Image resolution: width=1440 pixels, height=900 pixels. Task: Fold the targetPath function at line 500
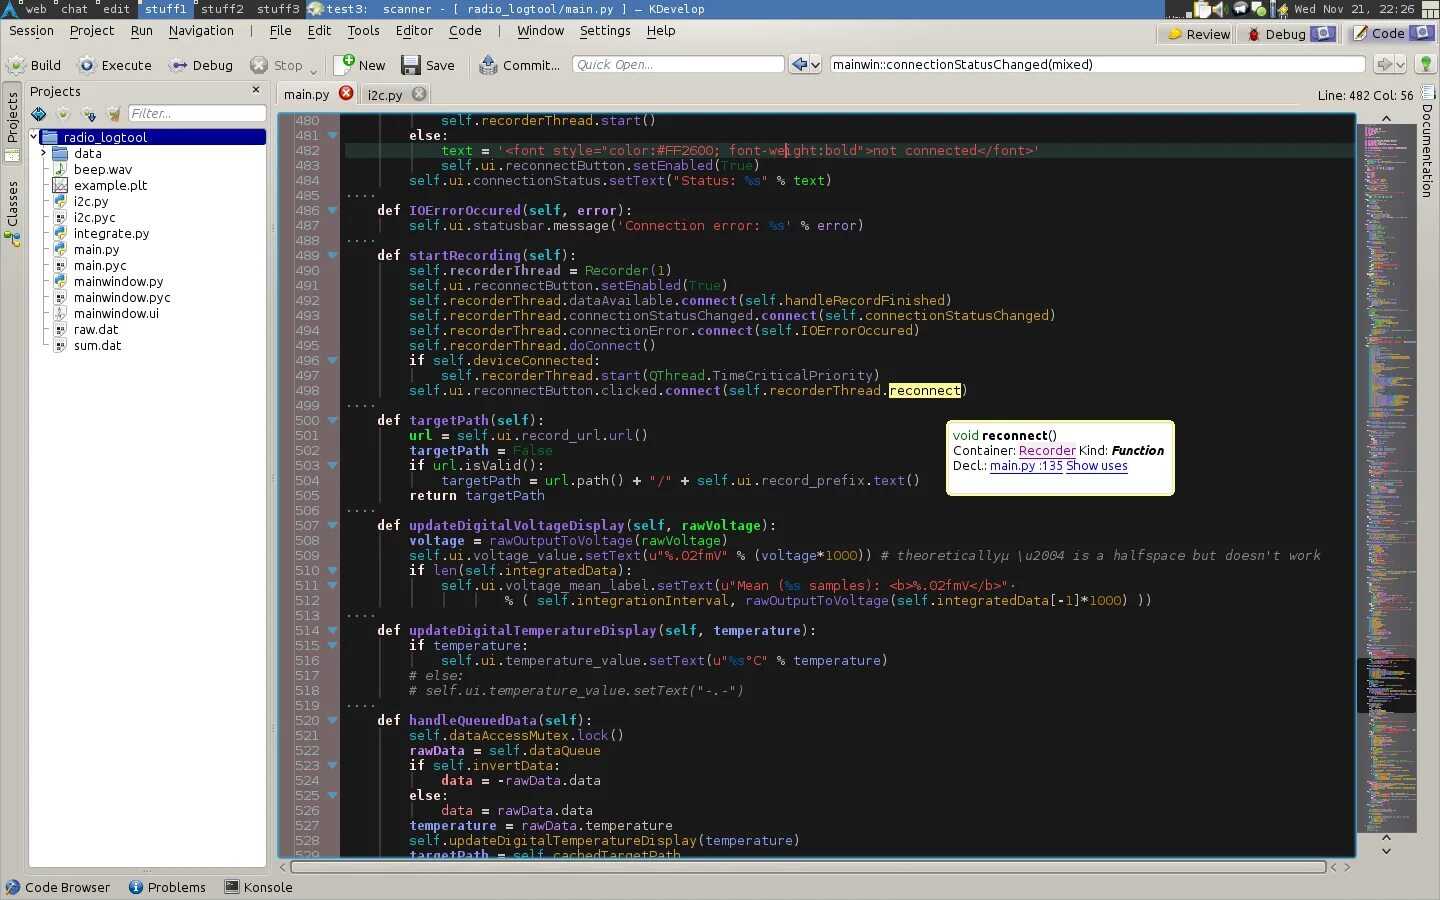click(x=332, y=420)
